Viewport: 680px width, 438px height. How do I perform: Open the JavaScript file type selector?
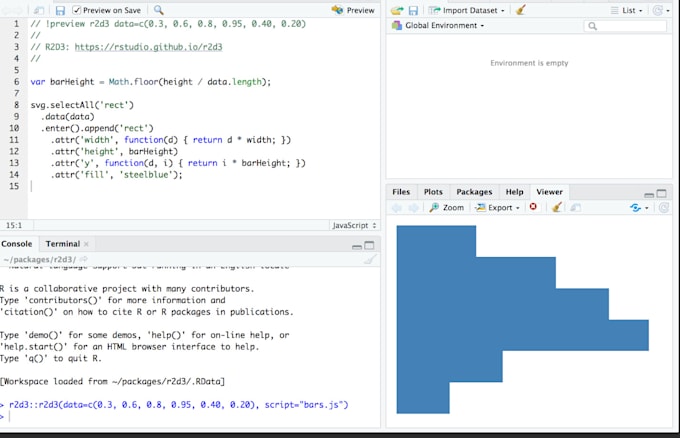(354, 226)
